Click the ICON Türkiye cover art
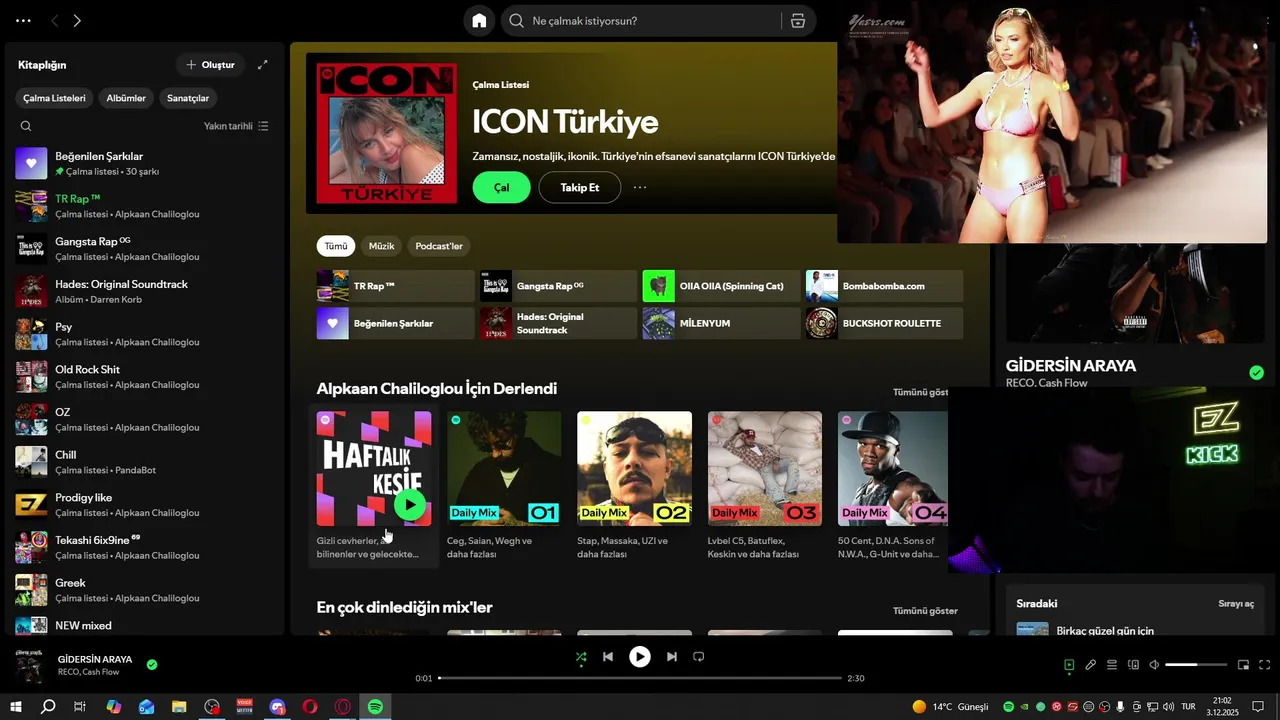The height and width of the screenshot is (720, 1280). 386,133
